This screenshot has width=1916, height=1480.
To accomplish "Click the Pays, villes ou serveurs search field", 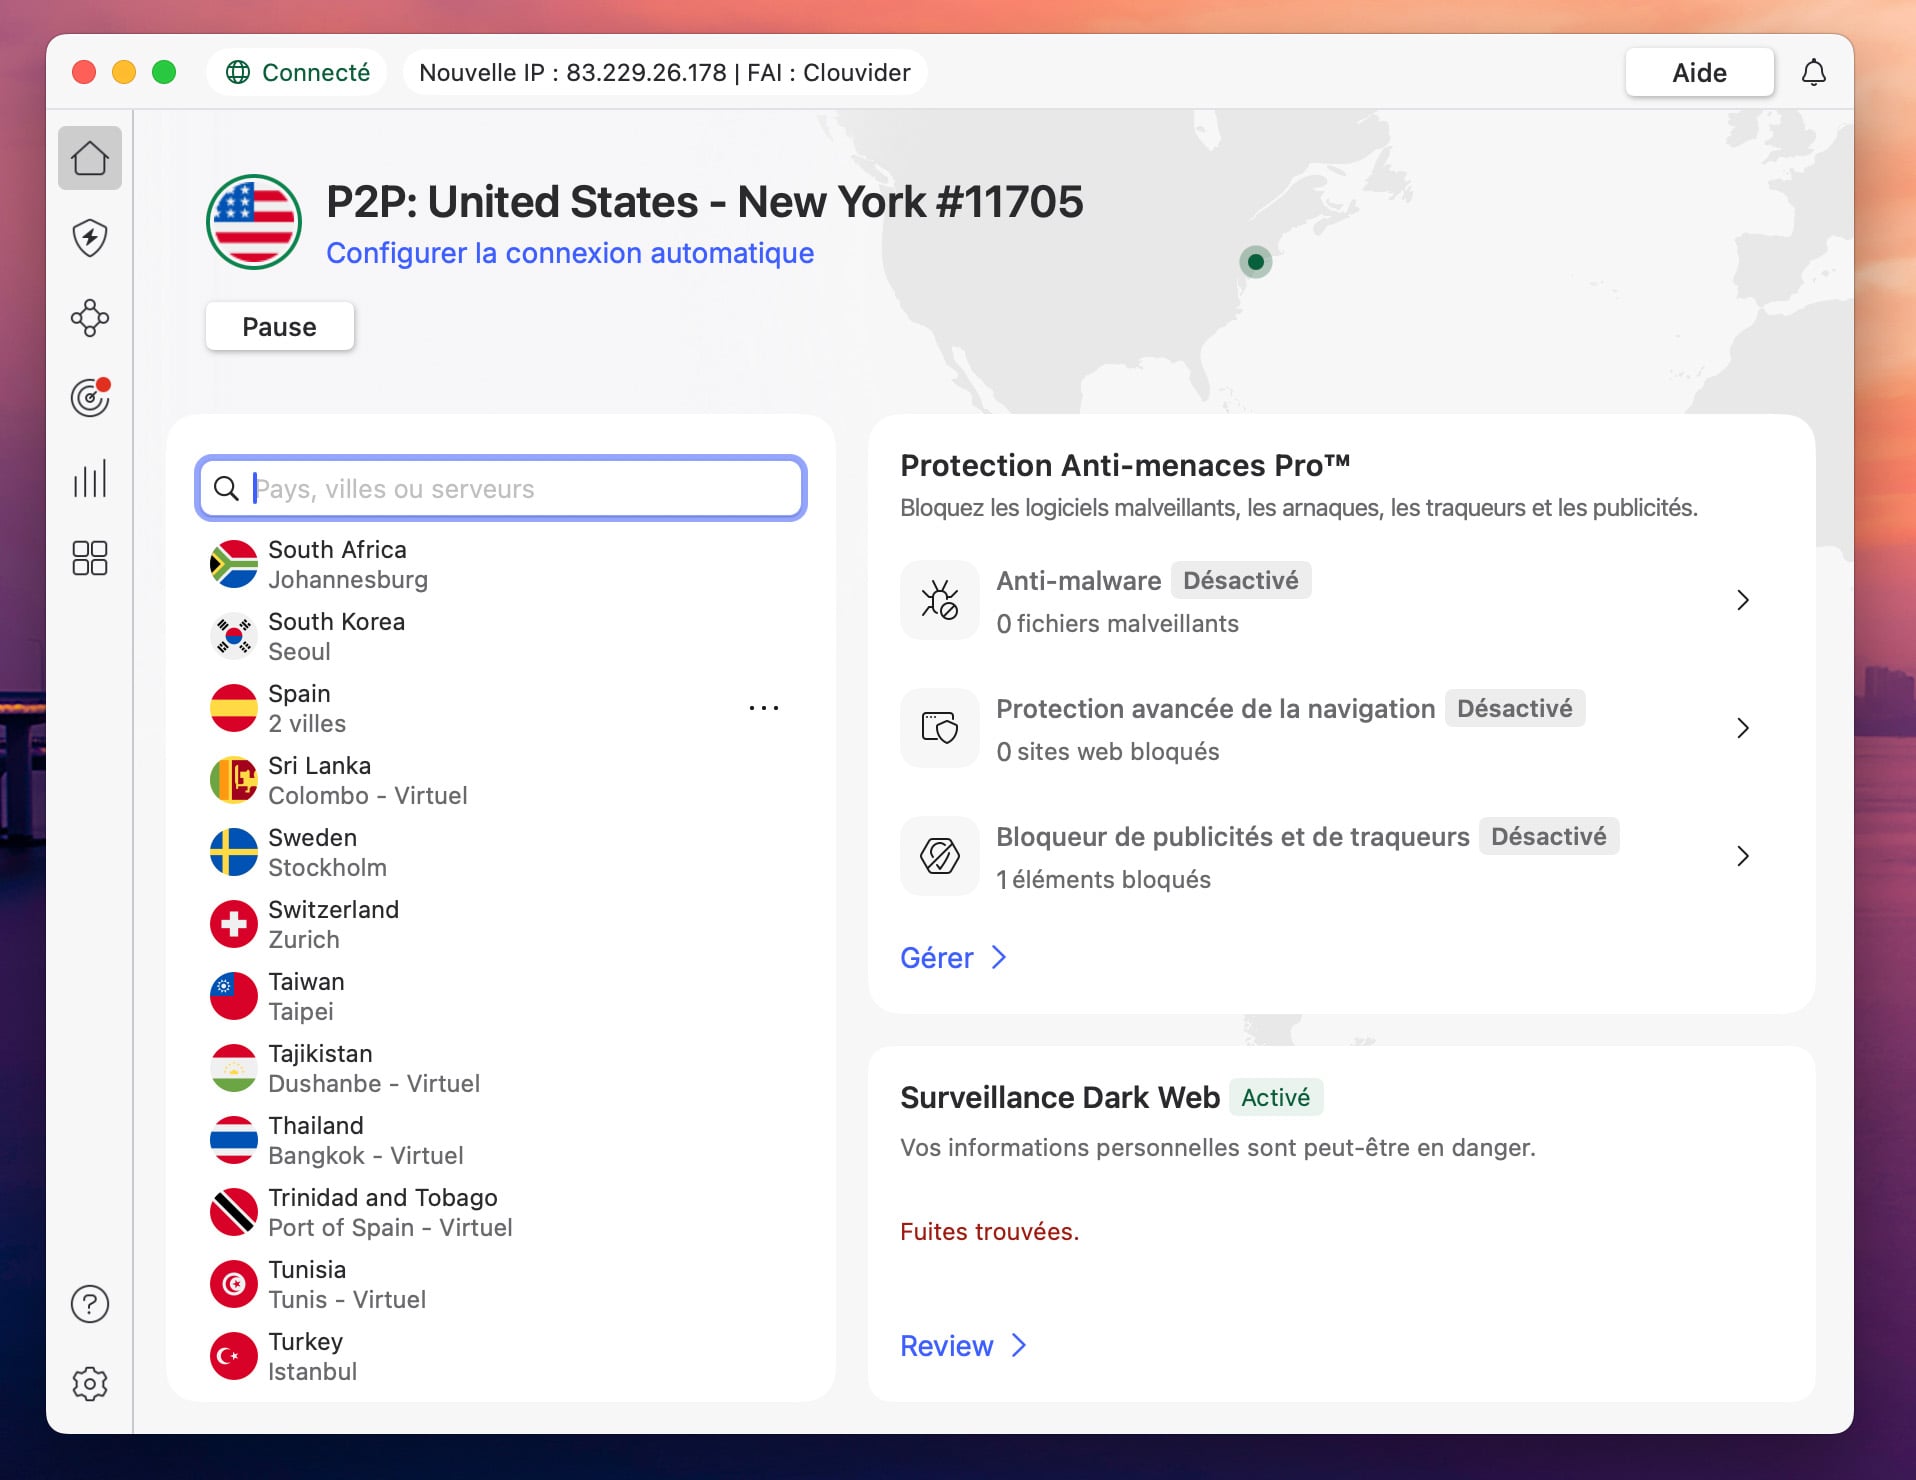I will tap(500, 488).
